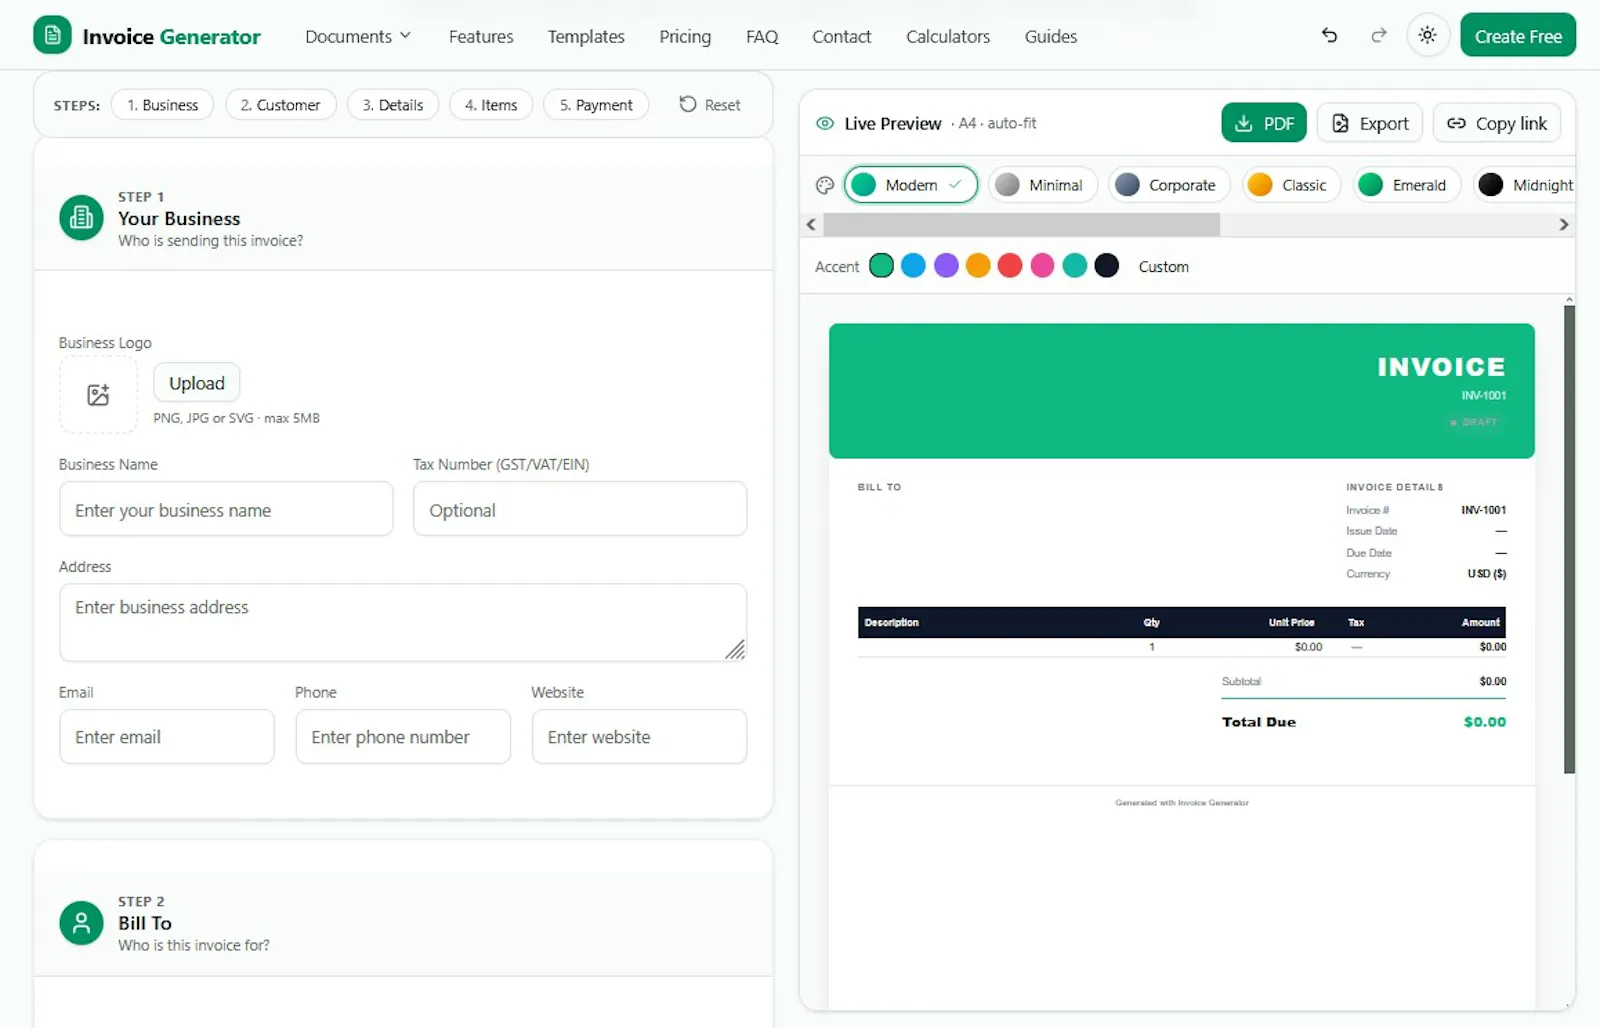
Task: Jump to step 4. Items
Action: pyautogui.click(x=491, y=105)
